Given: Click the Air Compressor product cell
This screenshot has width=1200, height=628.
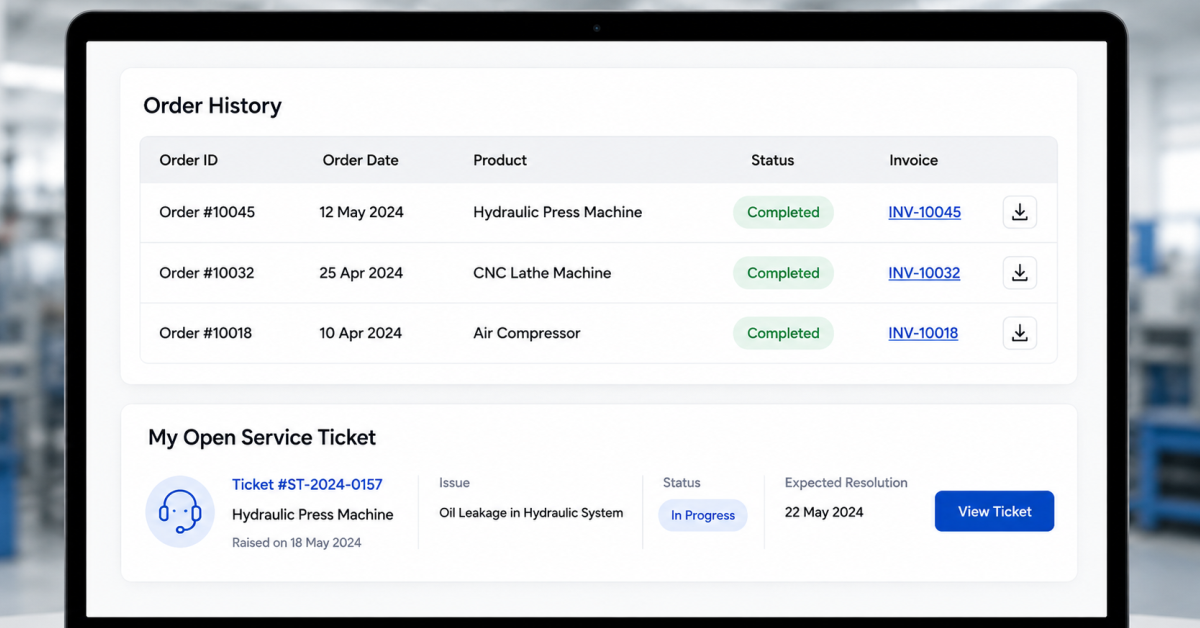Looking at the screenshot, I should pyautogui.click(x=526, y=333).
